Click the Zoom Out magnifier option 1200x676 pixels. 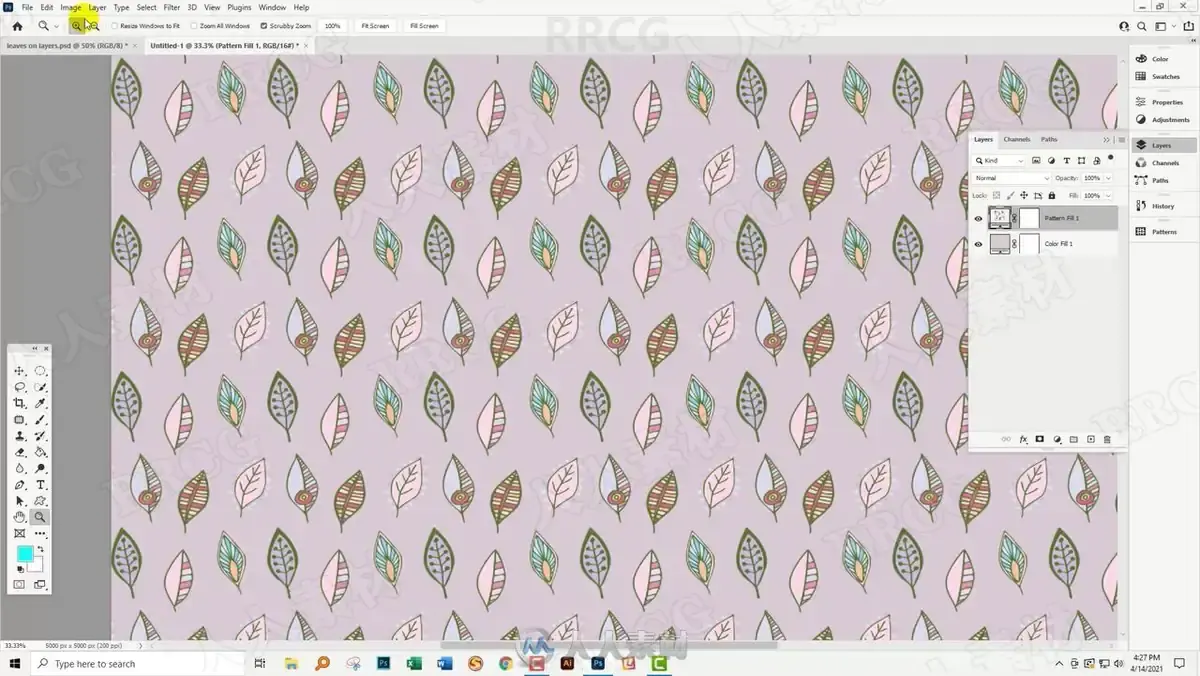point(93,25)
